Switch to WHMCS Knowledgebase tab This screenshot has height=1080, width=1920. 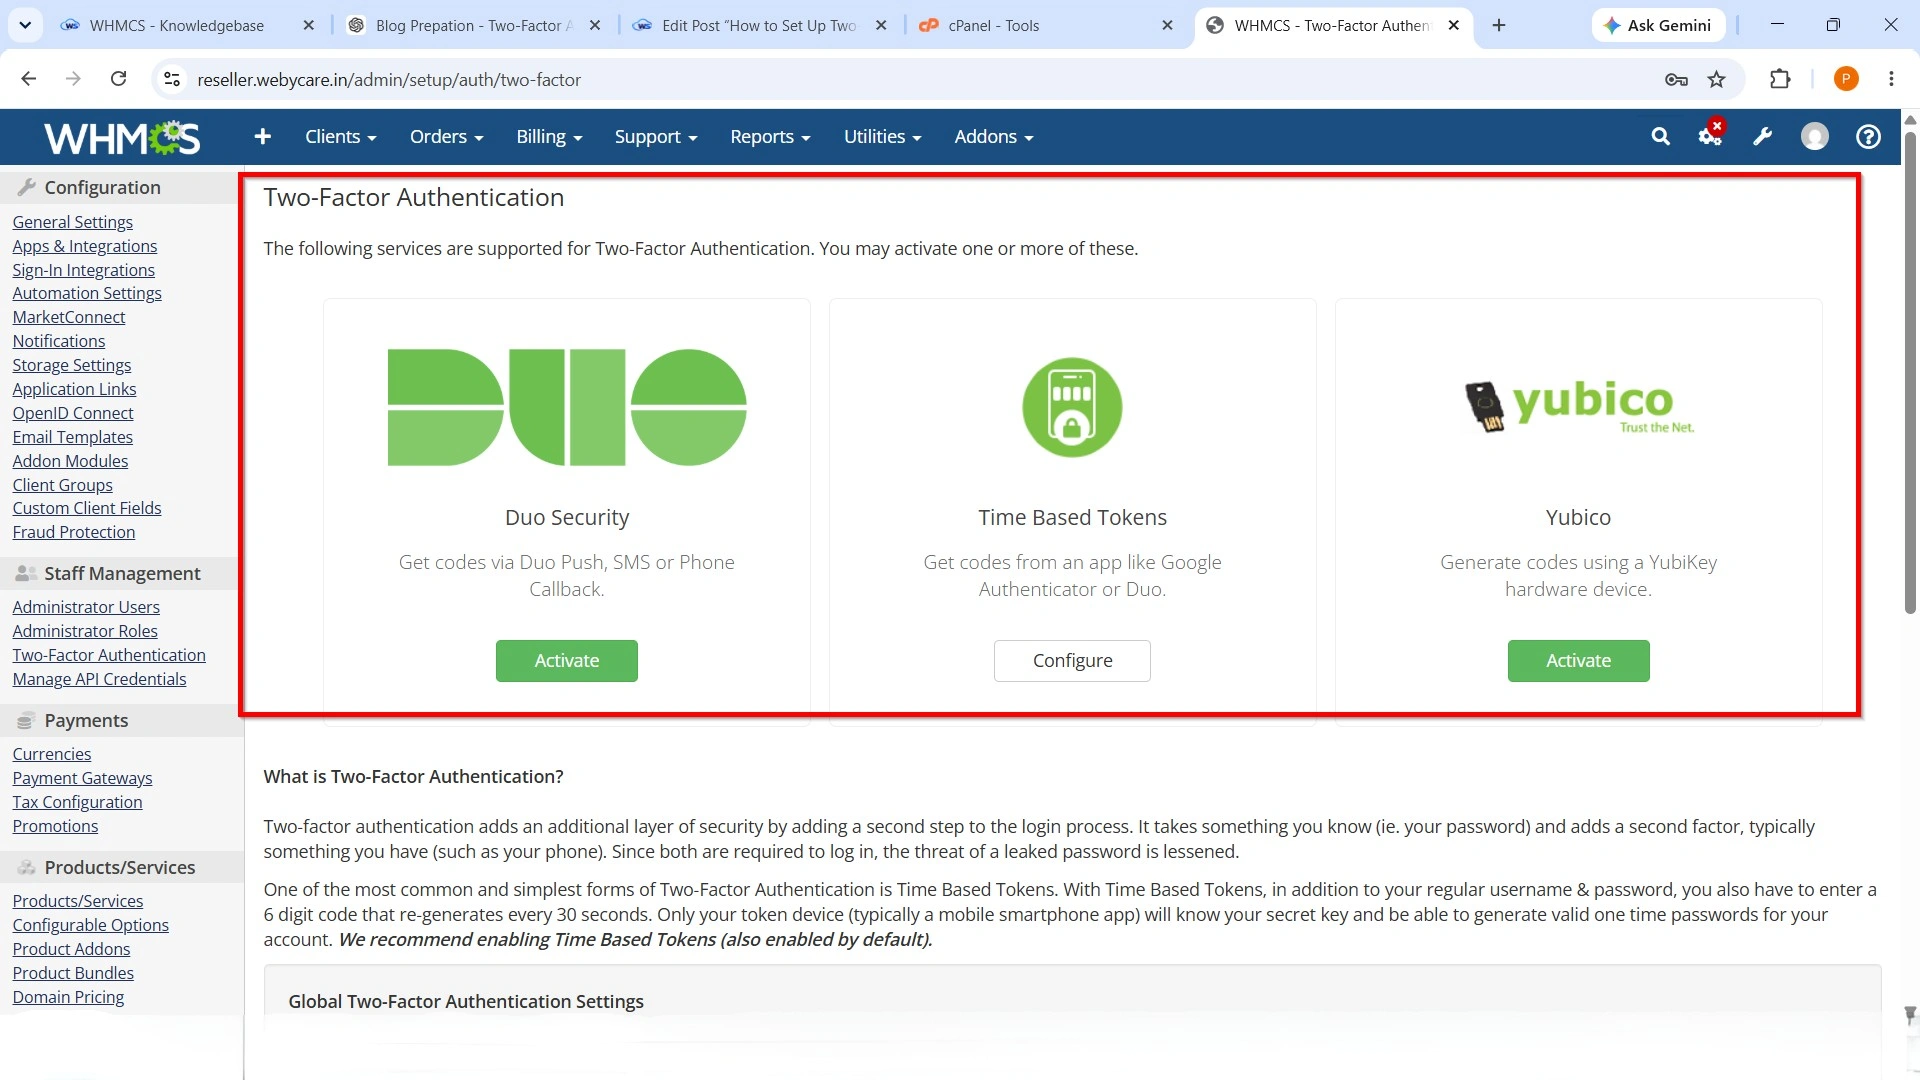click(176, 25)
